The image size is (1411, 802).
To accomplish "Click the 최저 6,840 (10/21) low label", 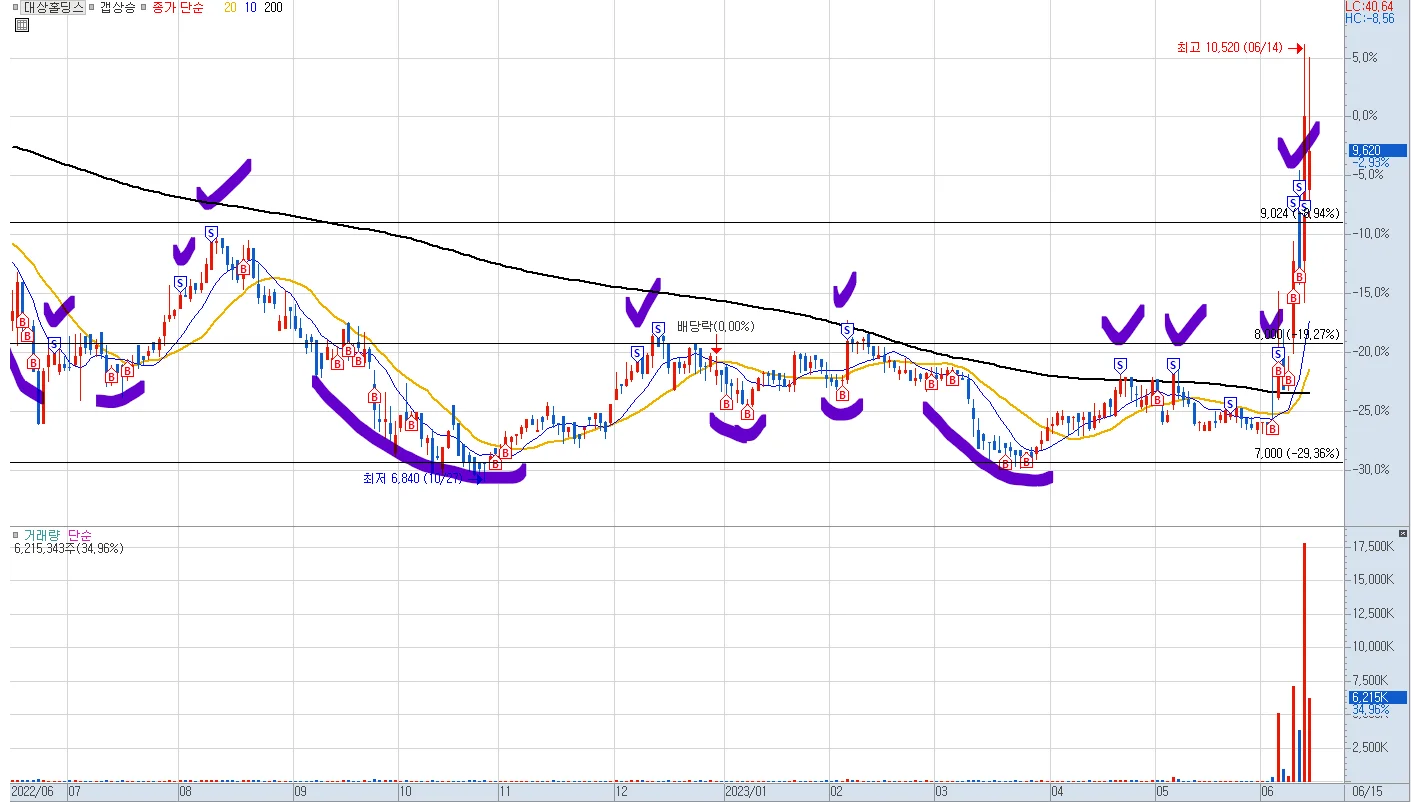I will (x=413, y=478).
